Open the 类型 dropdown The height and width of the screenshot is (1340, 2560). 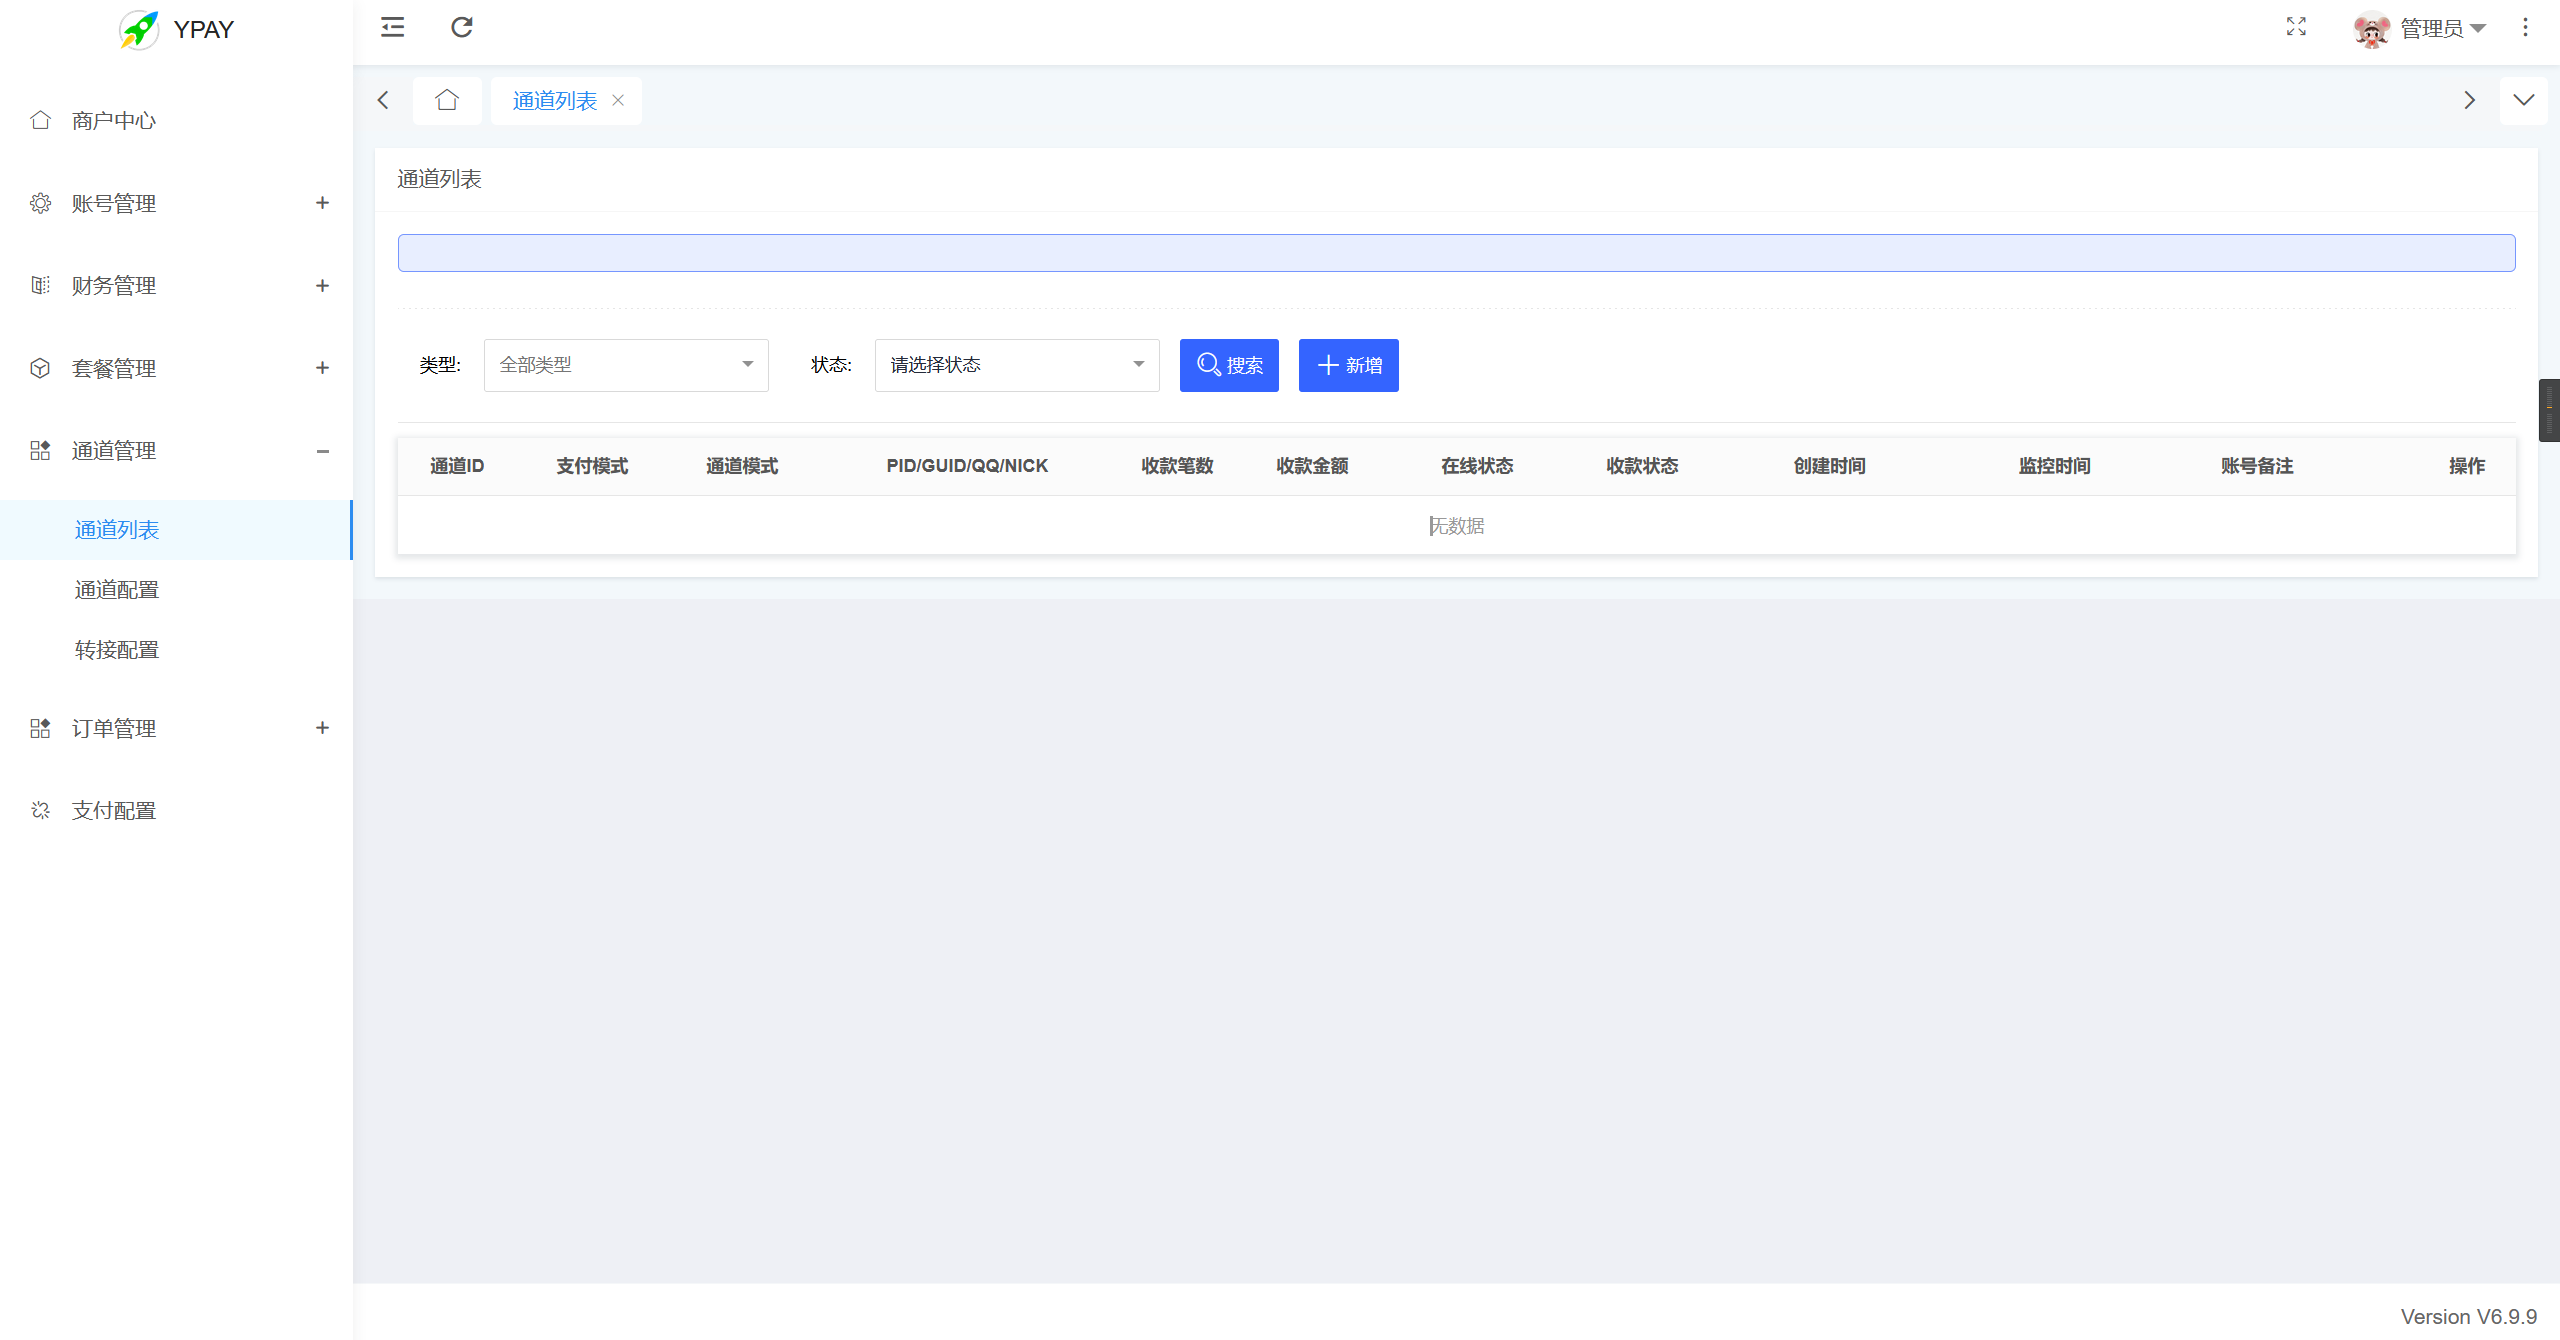(x=625, y=365)
